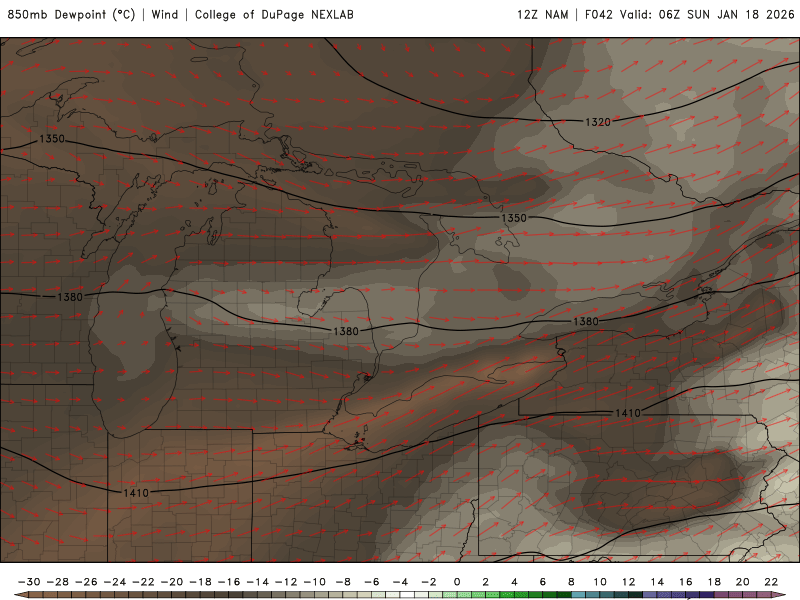
Task: Click the "12Z NAM" model run text
Action: coord(542,15)
